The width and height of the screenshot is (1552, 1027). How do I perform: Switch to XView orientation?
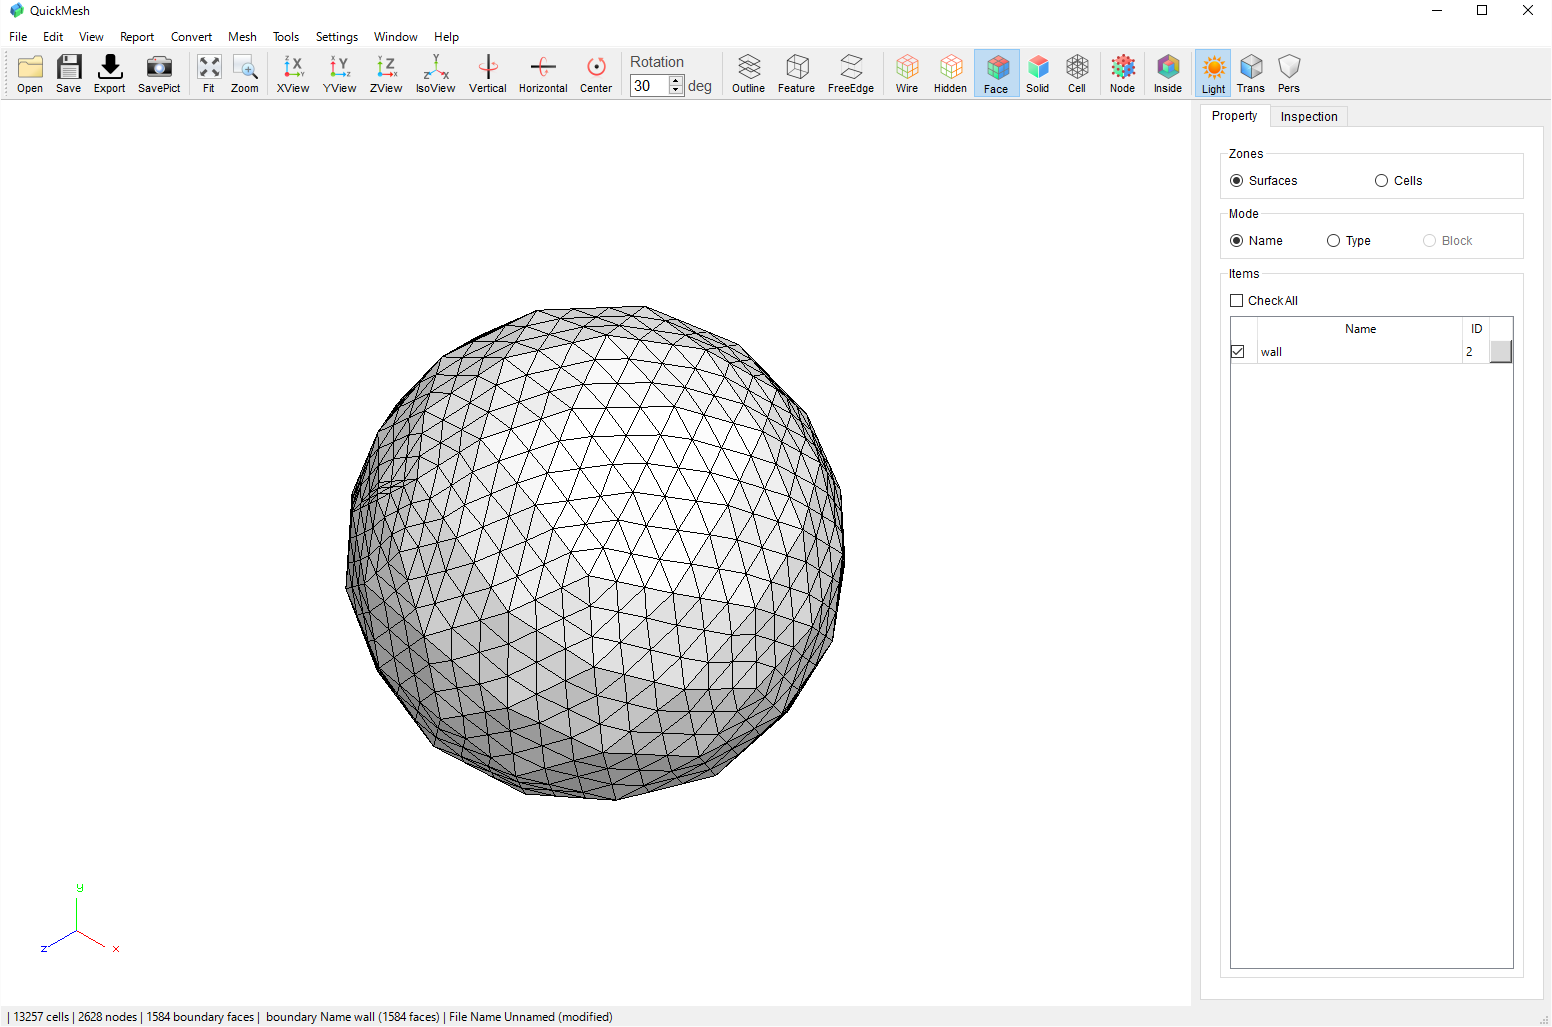click(293, 74)
